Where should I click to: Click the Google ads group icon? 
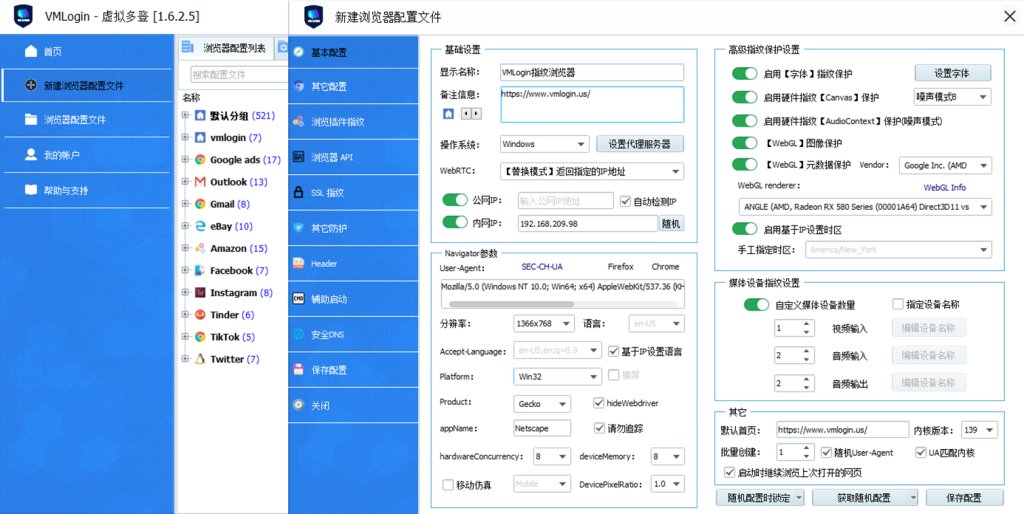point(200,159)
